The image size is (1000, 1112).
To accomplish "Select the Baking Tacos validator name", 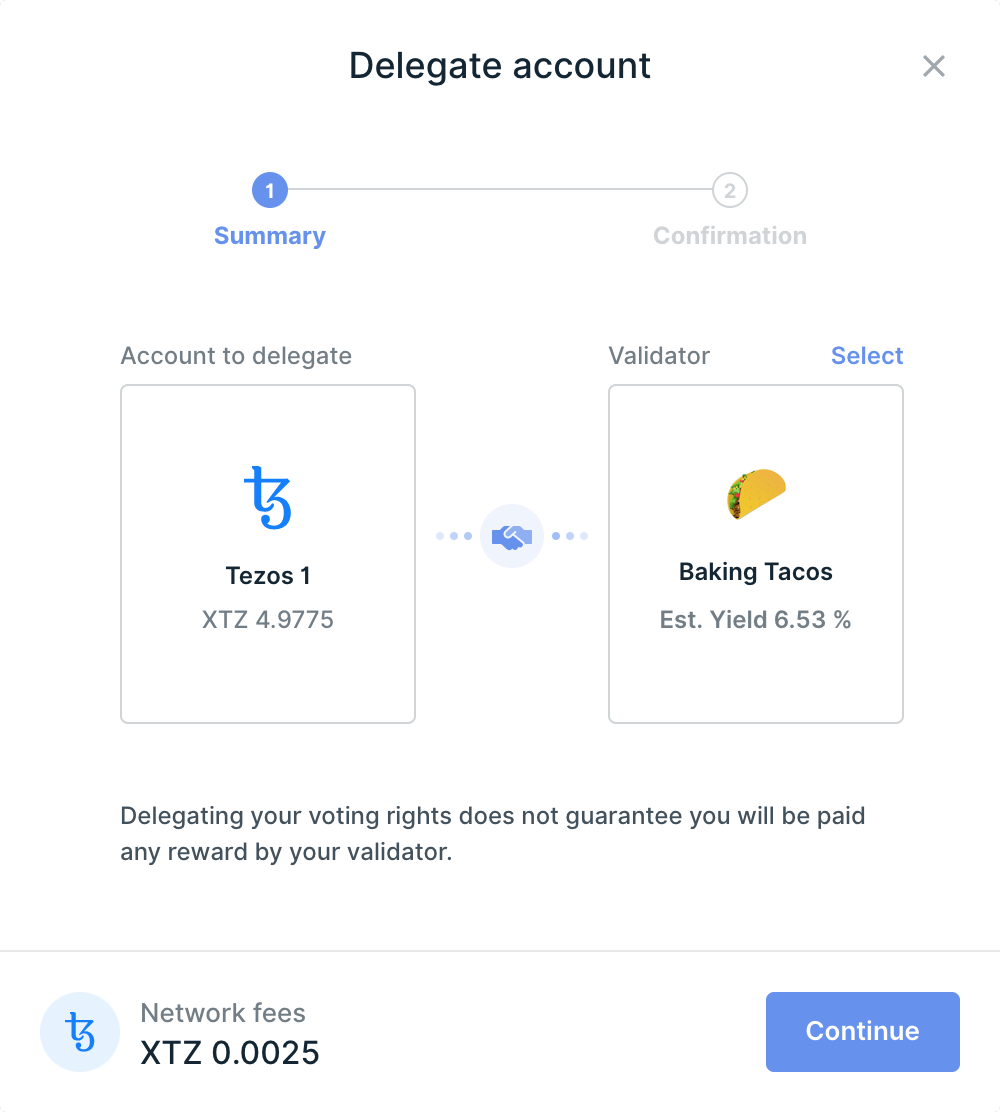I will coord(756,572).
